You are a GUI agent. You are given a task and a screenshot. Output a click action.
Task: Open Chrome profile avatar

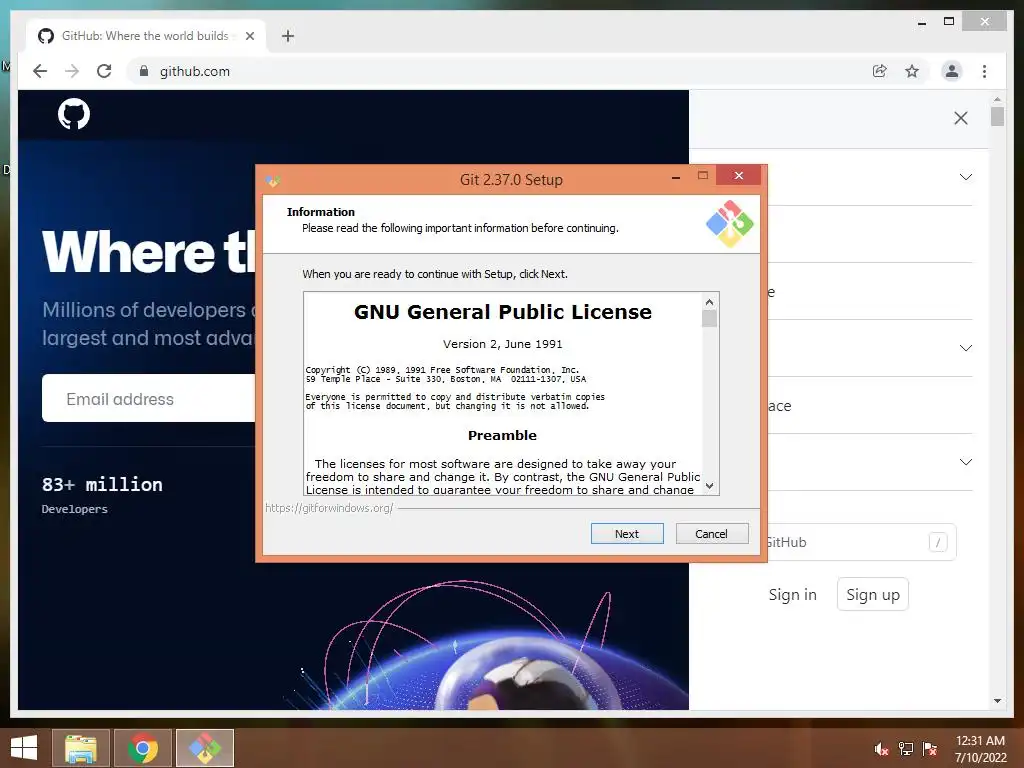pyautogui.click(x=952, y=71)
